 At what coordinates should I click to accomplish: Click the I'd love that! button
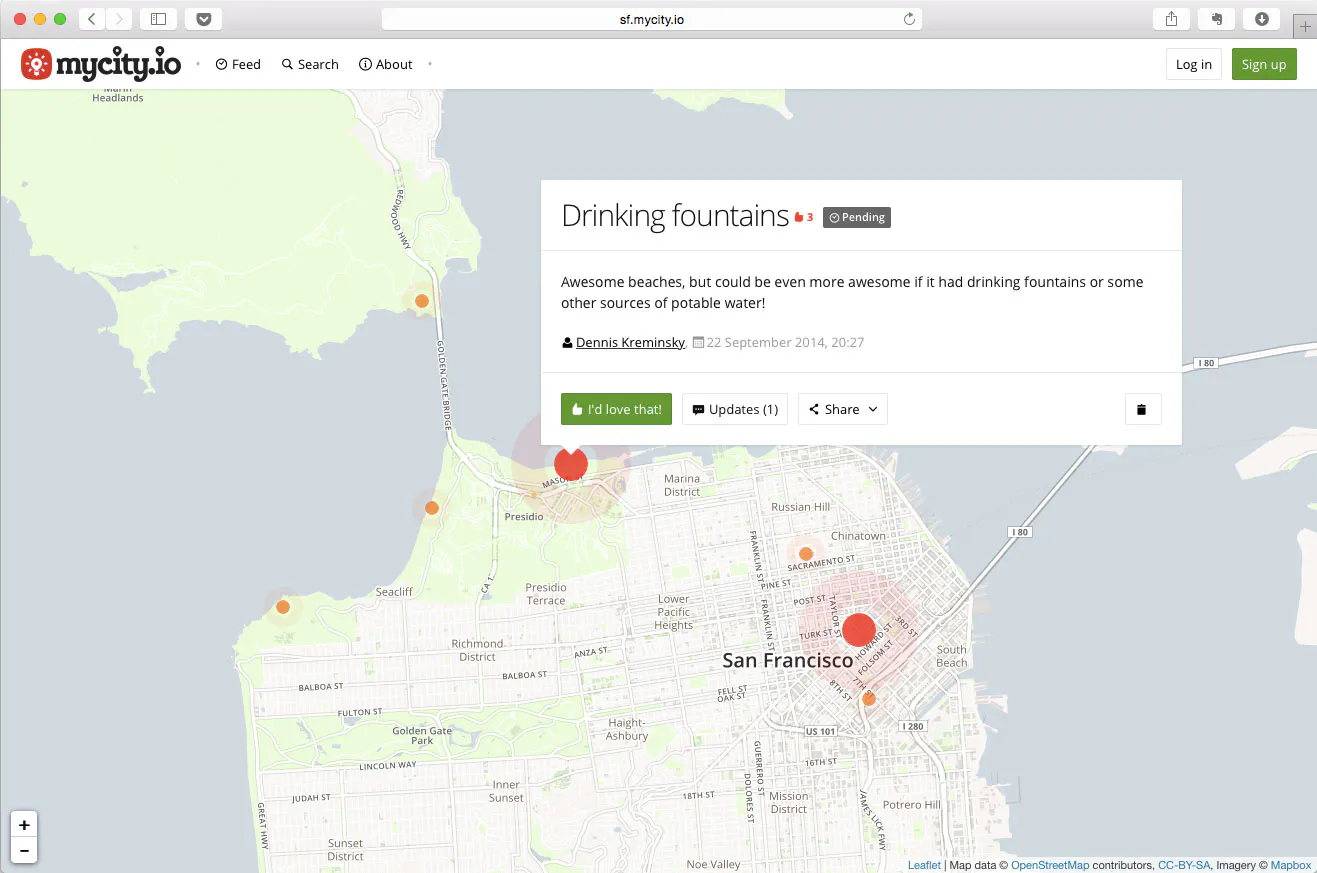[x=616, y=409]
